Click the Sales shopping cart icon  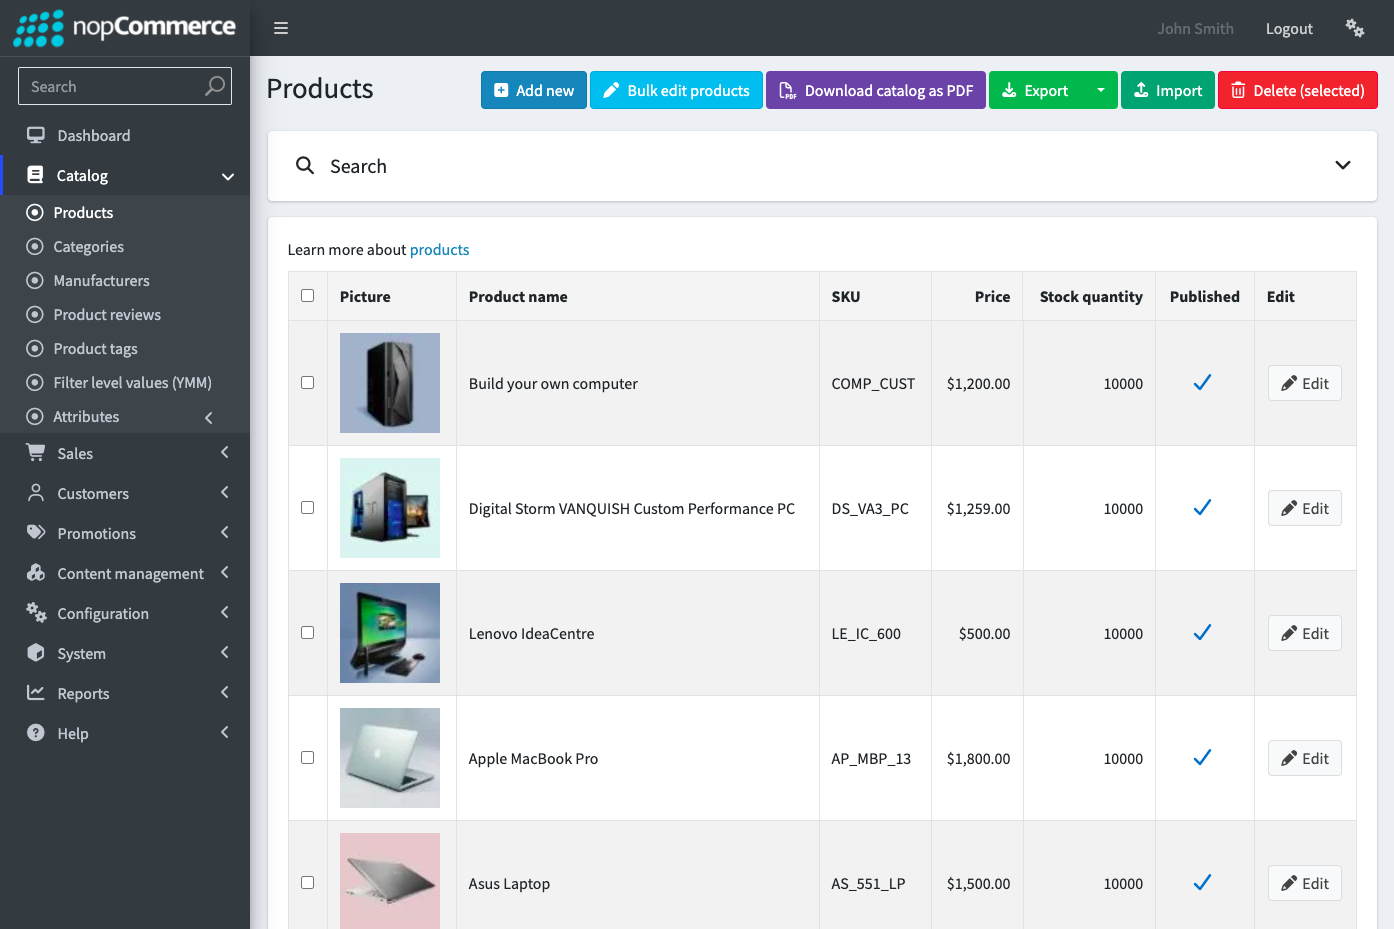pyautogui.click(x=36, y=453)
